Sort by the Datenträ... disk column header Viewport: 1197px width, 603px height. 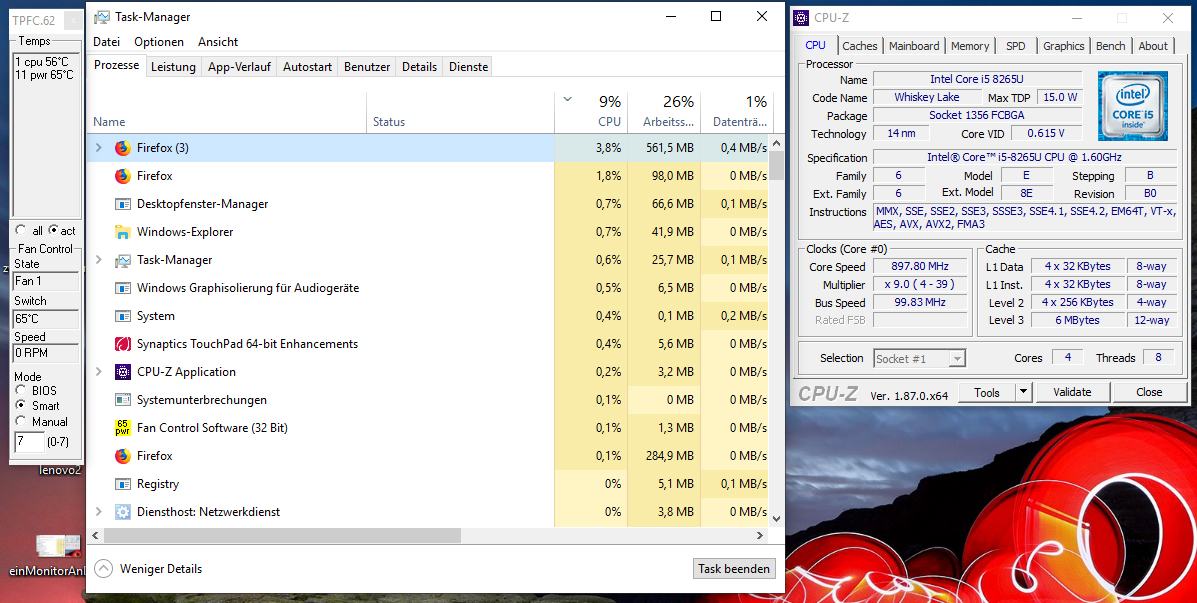pos(736,112)
